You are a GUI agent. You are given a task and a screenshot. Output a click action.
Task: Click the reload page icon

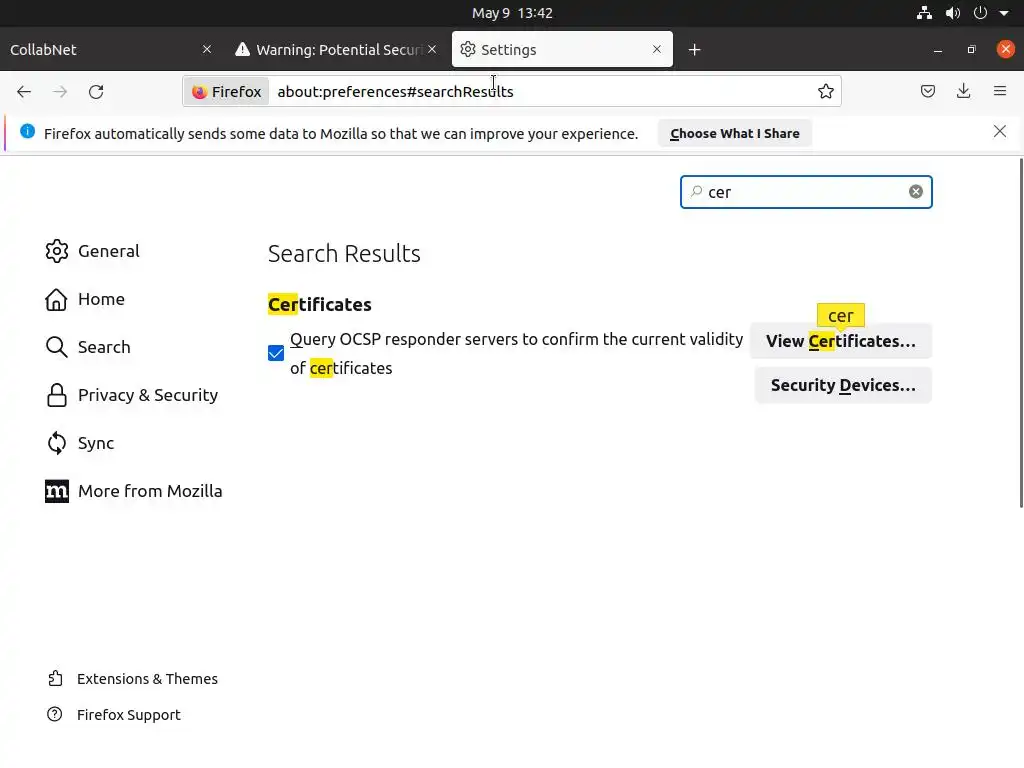[96, 92]
